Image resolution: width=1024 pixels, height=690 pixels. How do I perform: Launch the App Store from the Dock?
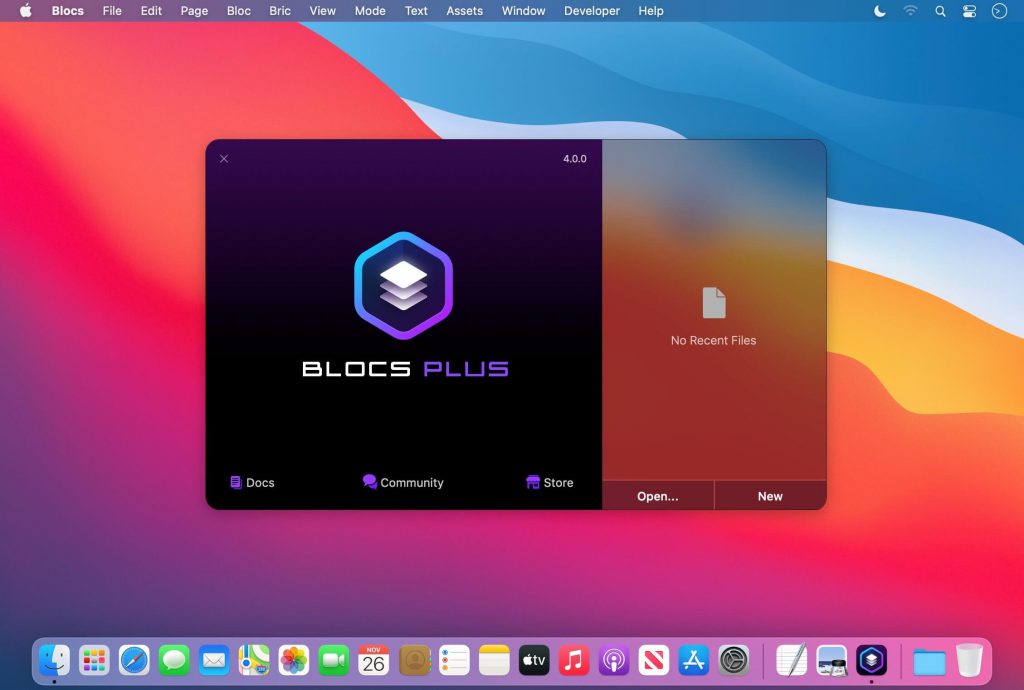click(693, 660)
